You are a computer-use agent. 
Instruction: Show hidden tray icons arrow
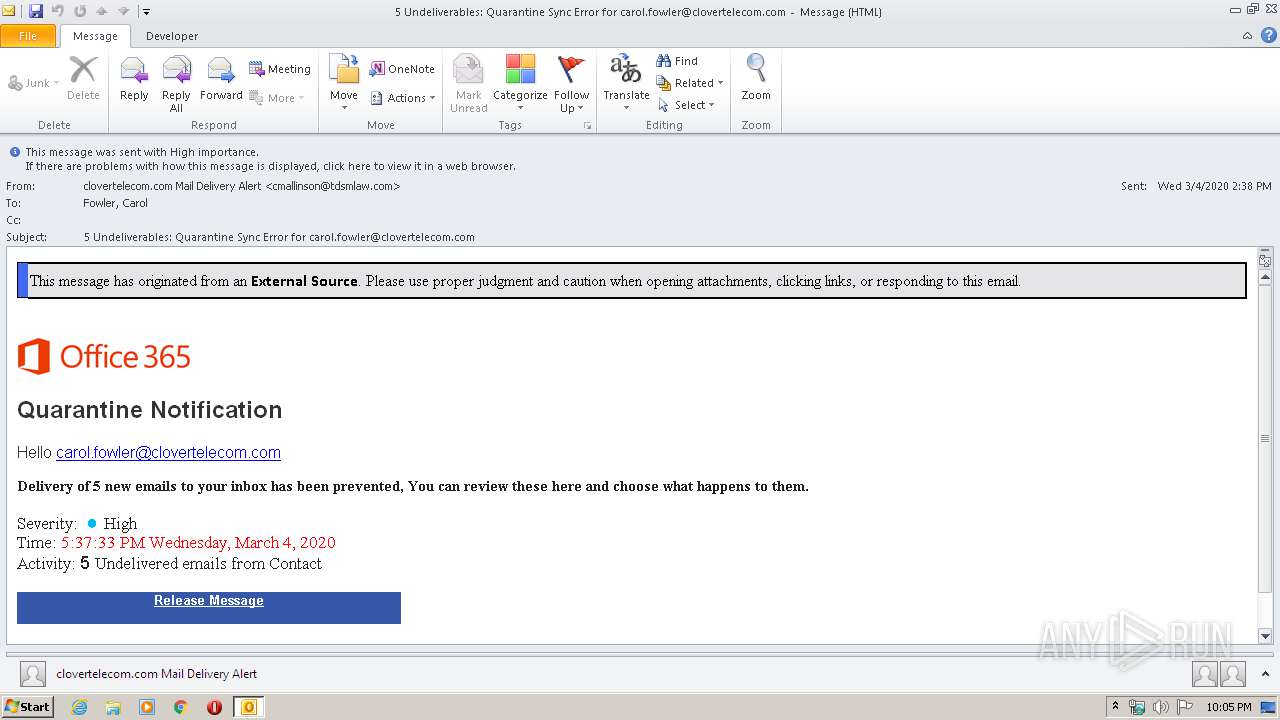pyautogui.click(x=1116, y=707)
